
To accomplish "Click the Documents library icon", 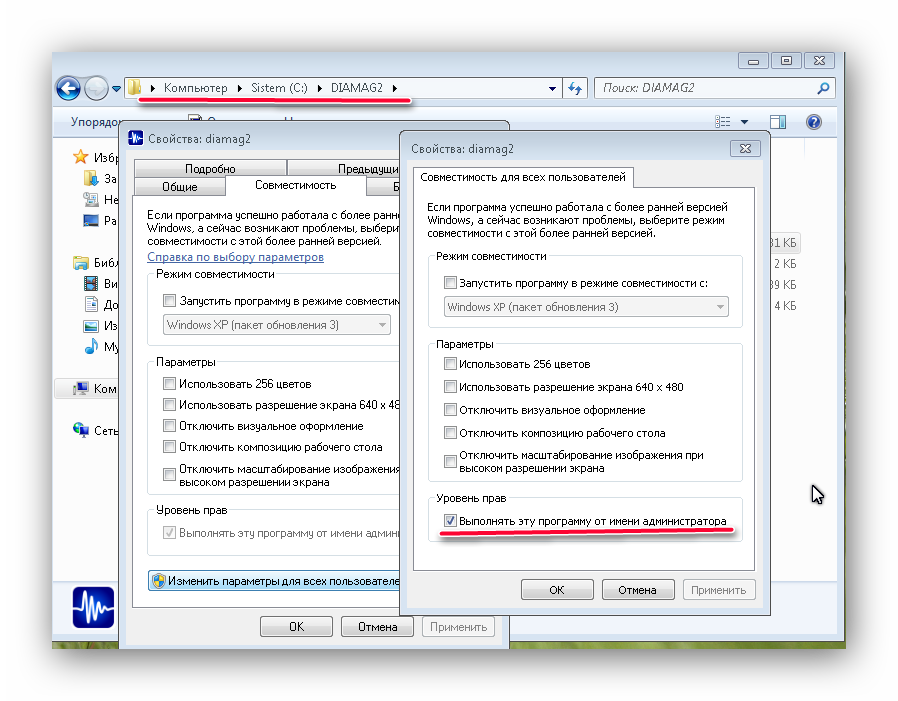I will (91, 304).
